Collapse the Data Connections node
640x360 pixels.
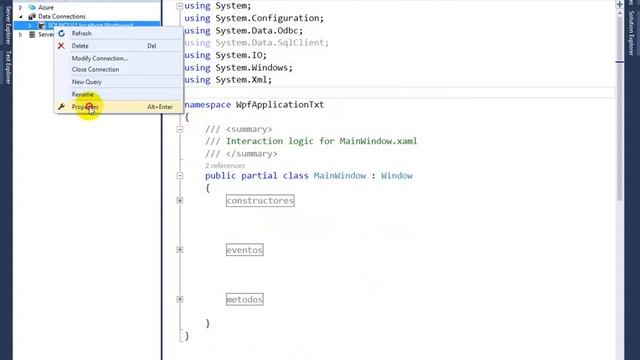pyautogui.click(x=20, y=16)
